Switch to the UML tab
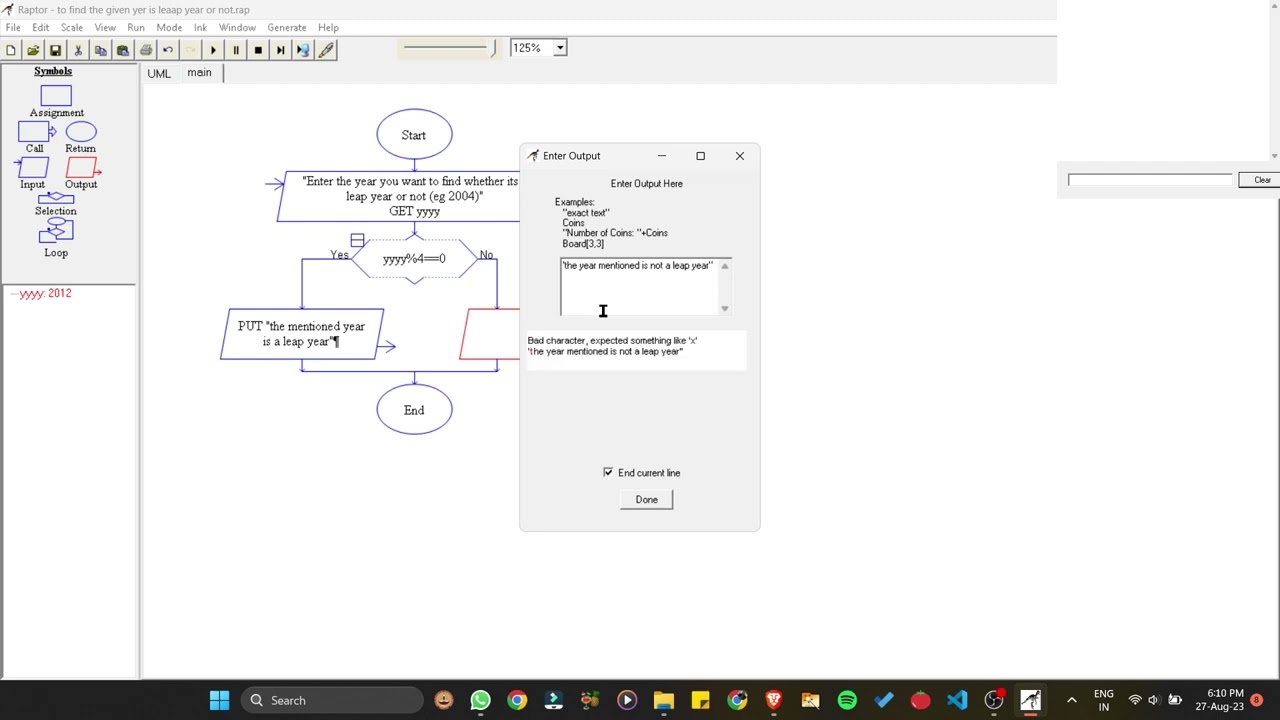This screenshot has width=1280, height=720. (159, 73)
